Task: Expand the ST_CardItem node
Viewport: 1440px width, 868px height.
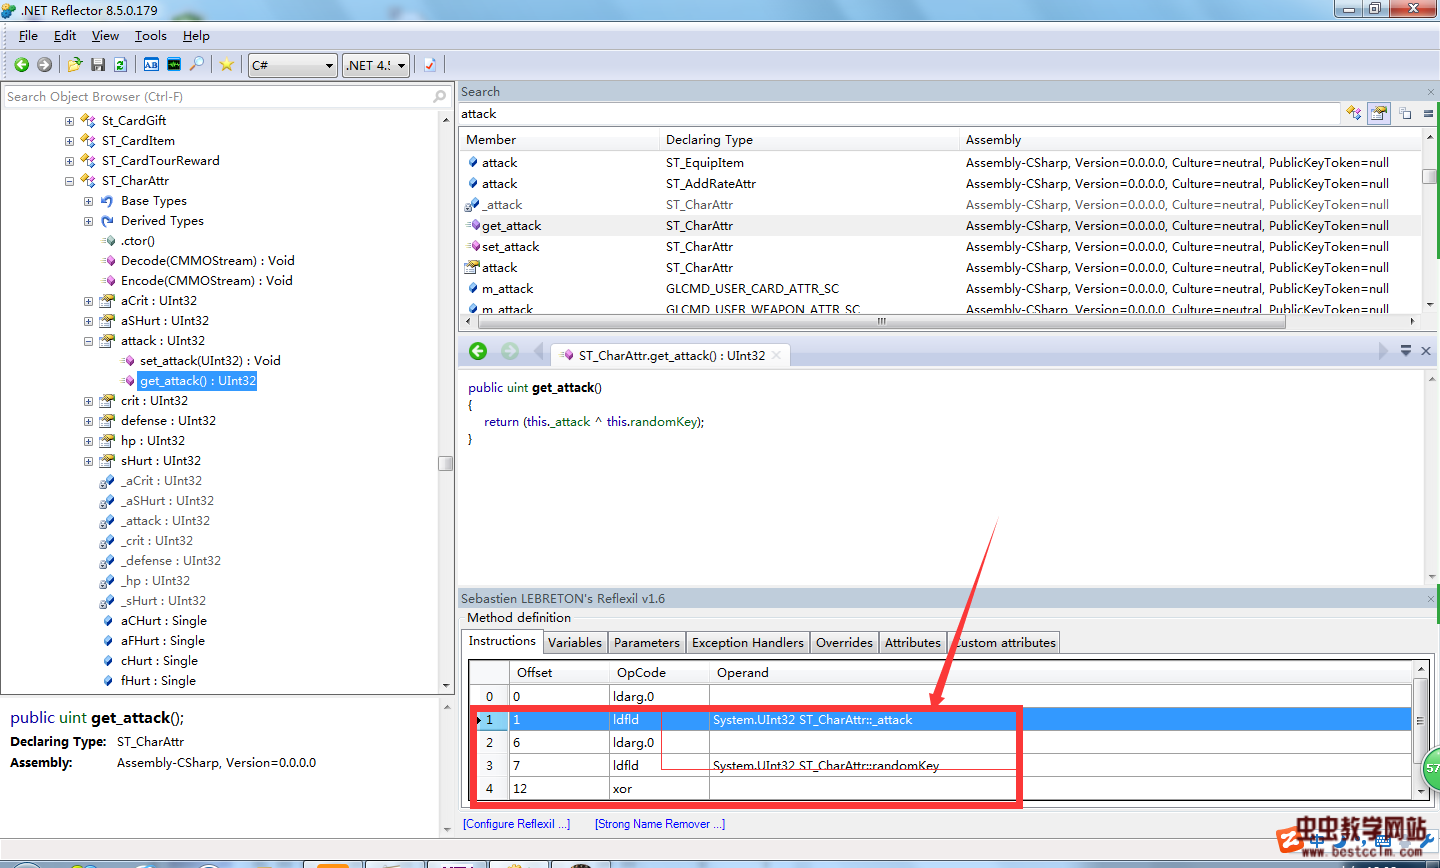Action: coord(69,141)
